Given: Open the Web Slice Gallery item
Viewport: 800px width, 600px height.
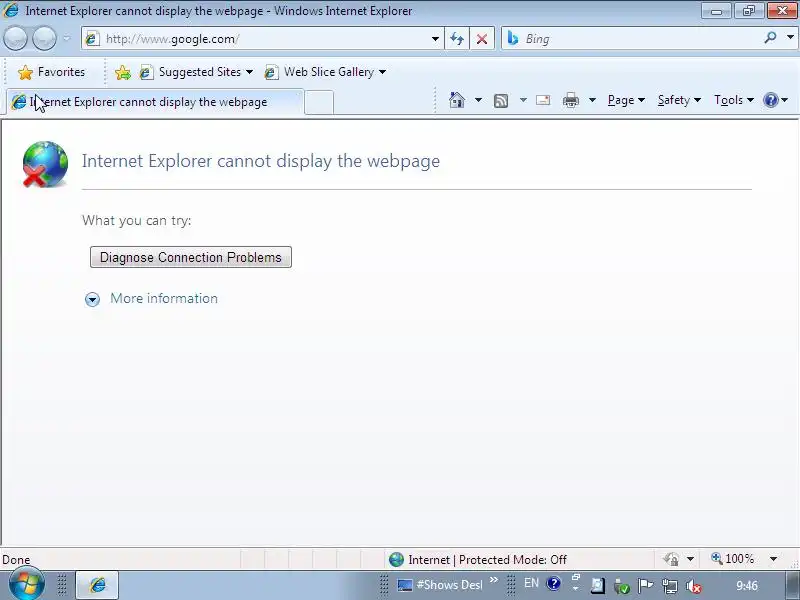Looking at the screenshot, I should 324,72.
